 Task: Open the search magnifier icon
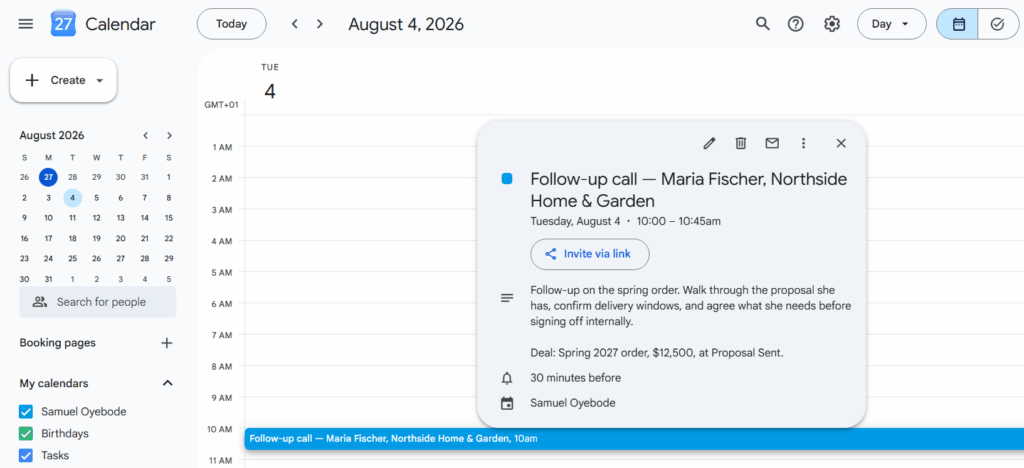(x=762, y=24)
